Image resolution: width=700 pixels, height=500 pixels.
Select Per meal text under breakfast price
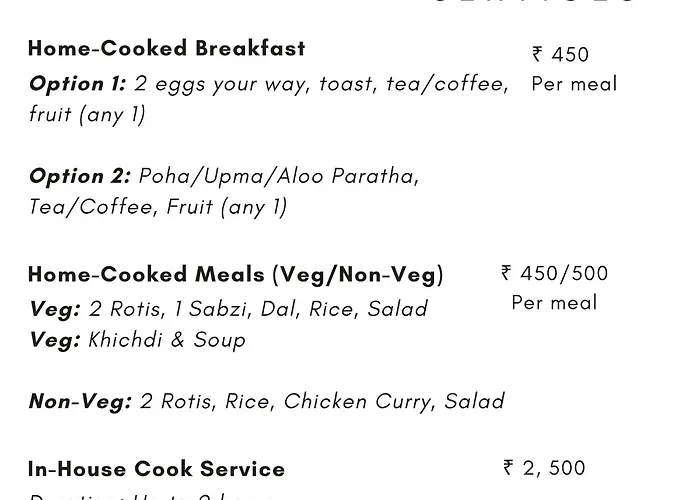click(575, 84)
